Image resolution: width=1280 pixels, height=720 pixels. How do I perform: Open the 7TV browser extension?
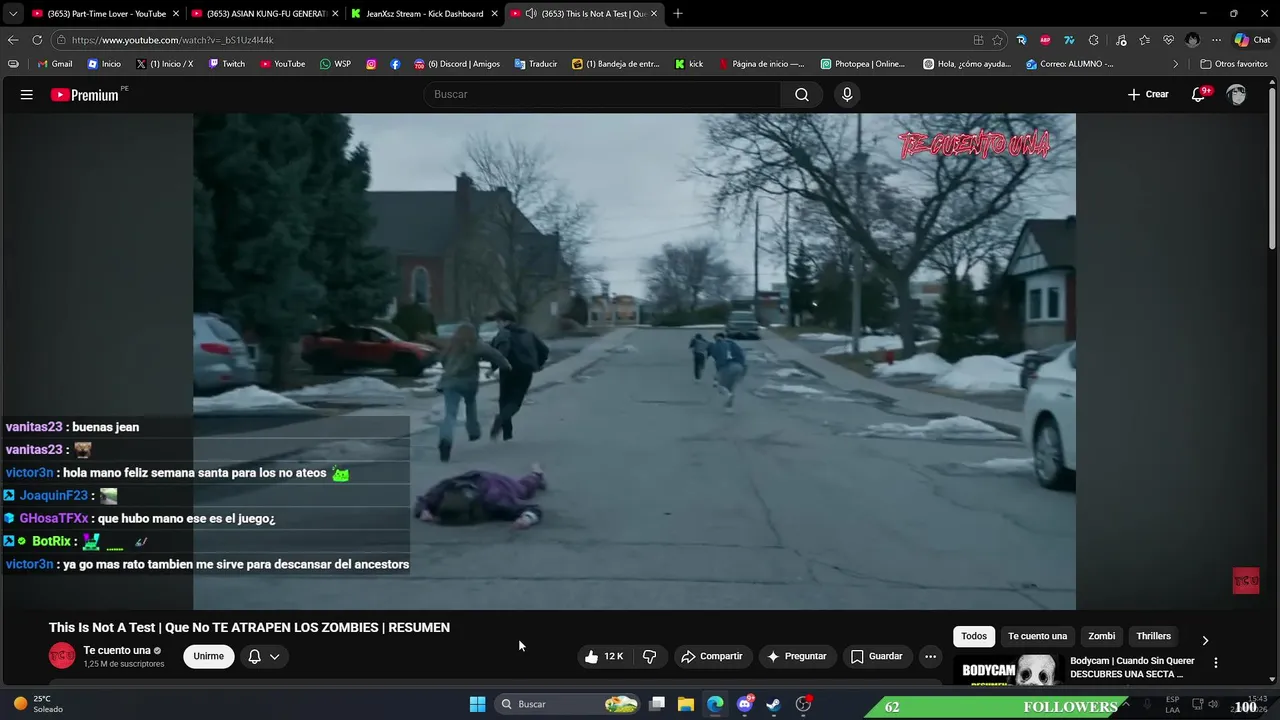1069,40
